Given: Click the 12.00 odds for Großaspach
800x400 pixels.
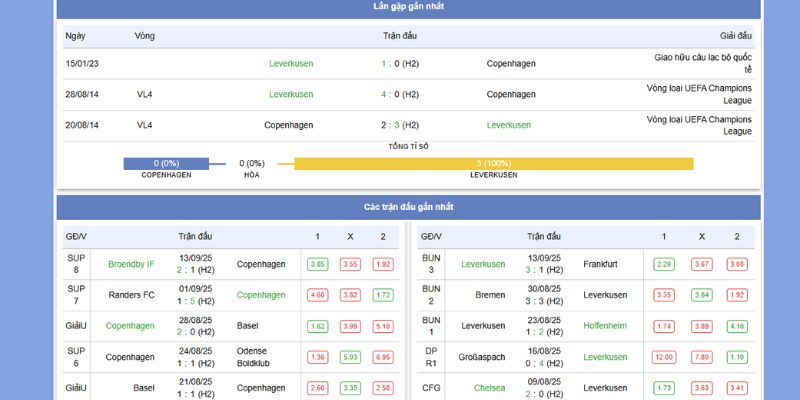Looking at the screenshot, I should (x=663, y=357).
